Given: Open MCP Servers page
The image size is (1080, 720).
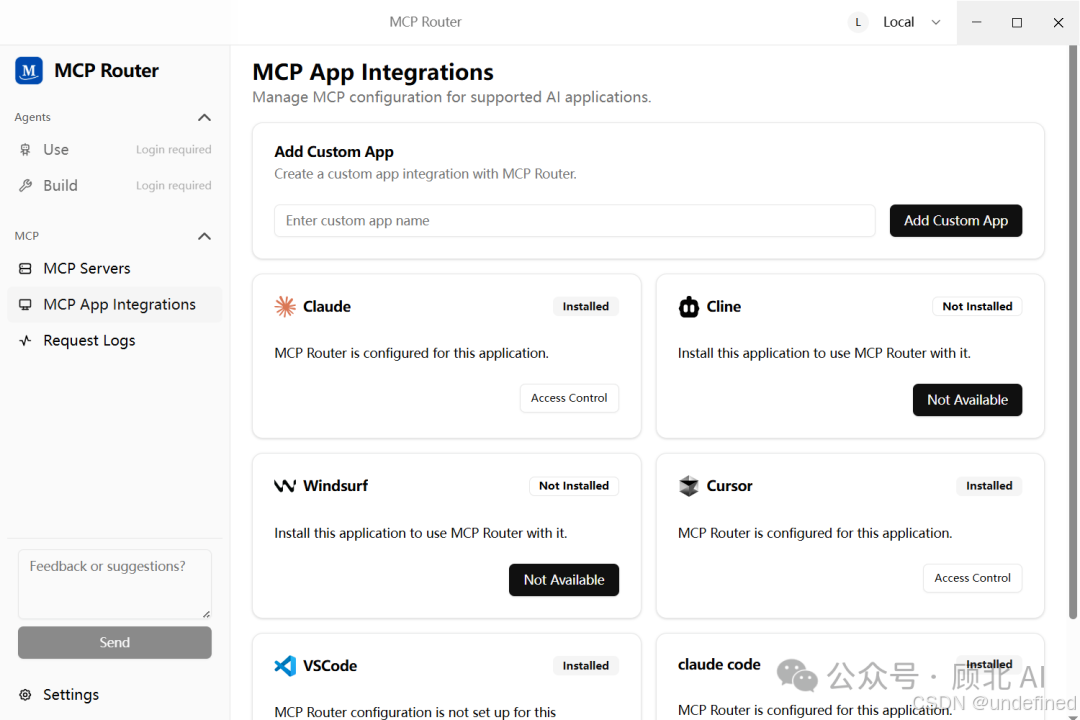Looking at the screenshot, I should tap(114, 269).
